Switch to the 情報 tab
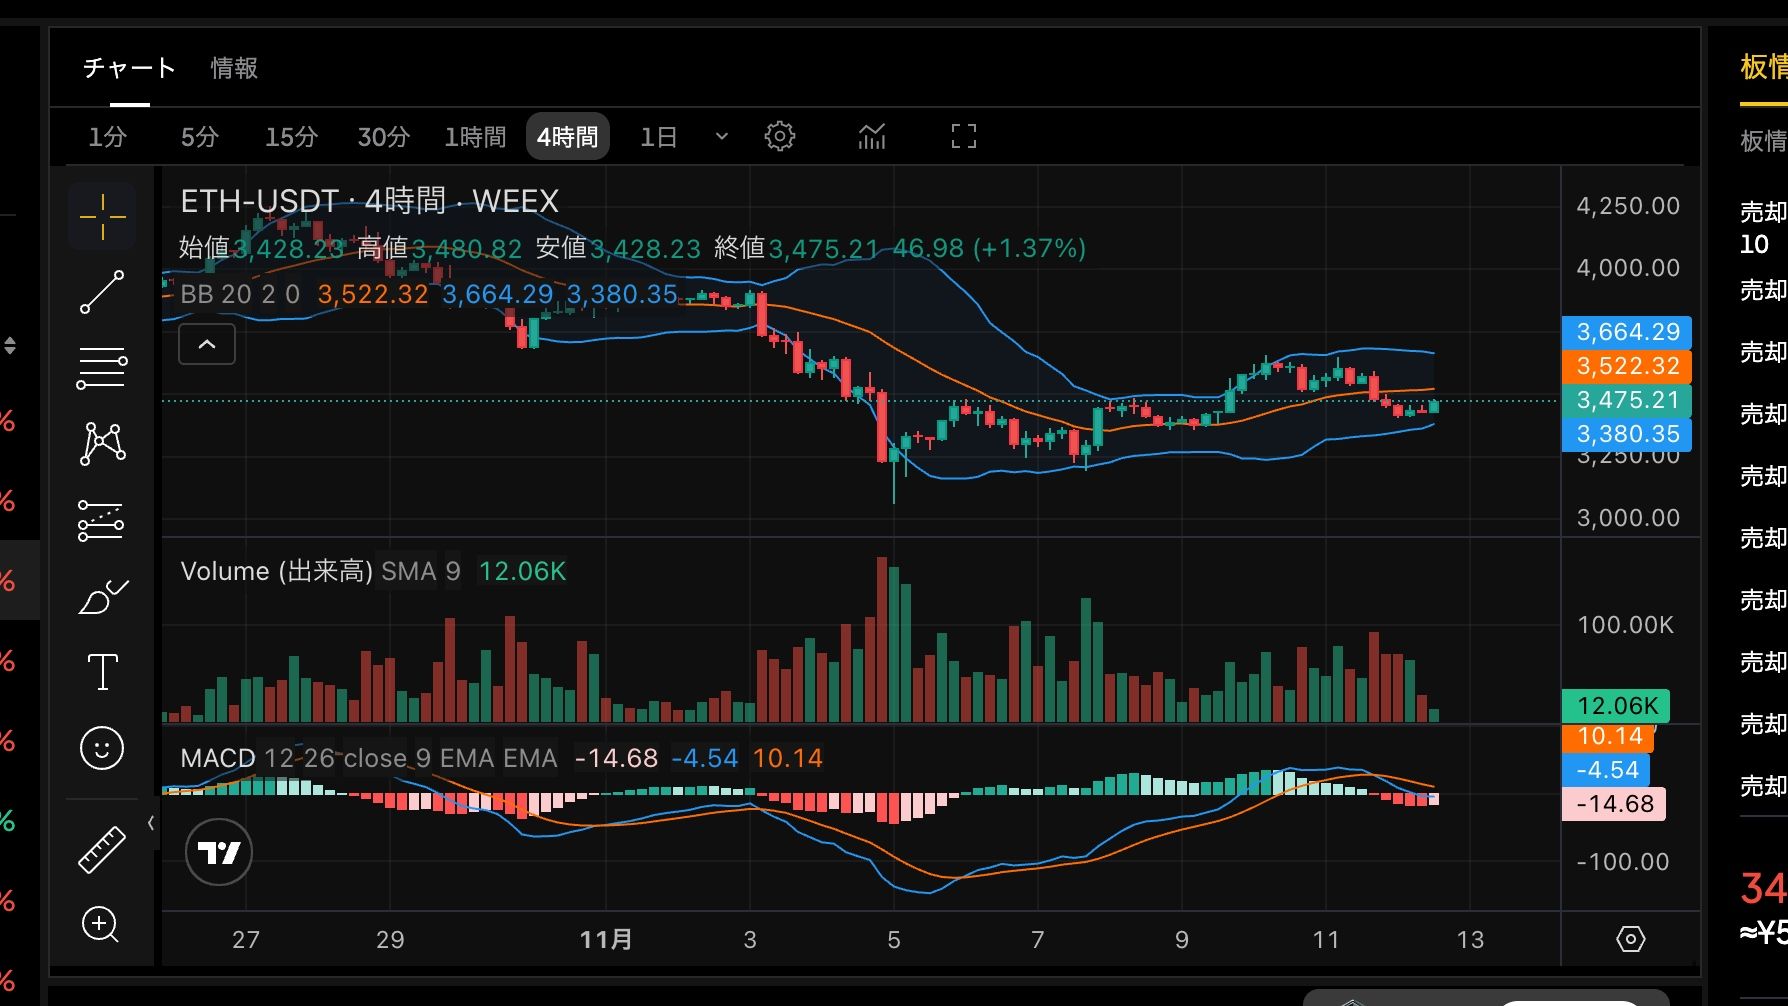 point(234,68)
